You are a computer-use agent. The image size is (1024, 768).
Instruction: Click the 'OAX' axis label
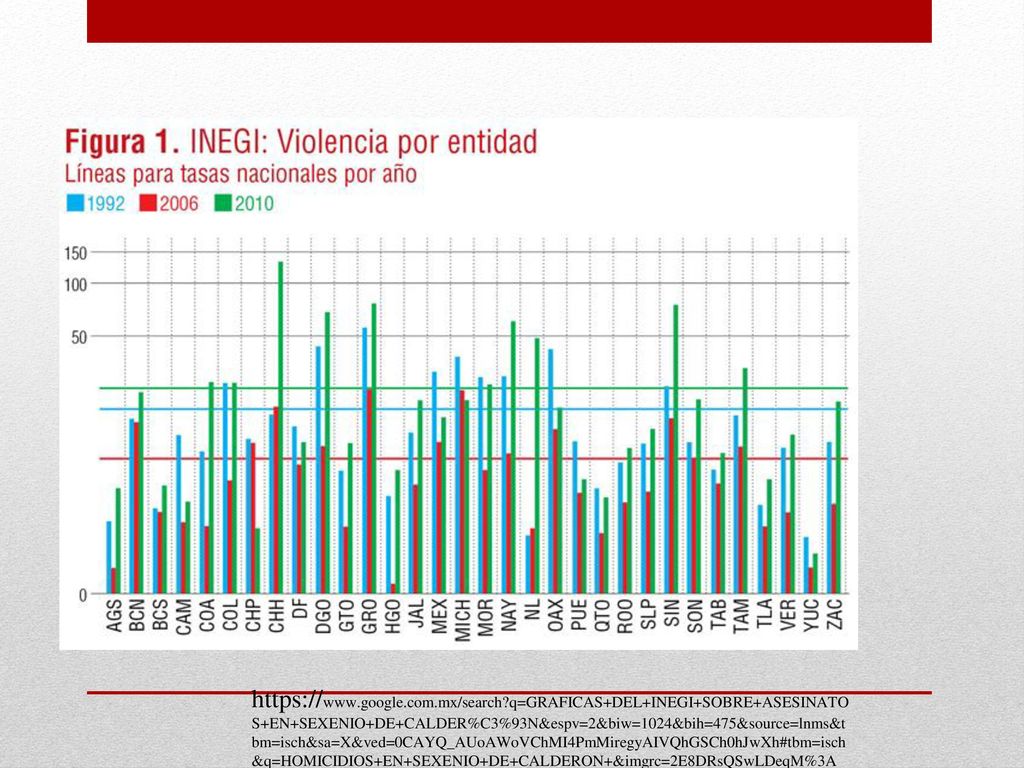tap(555, 615)
